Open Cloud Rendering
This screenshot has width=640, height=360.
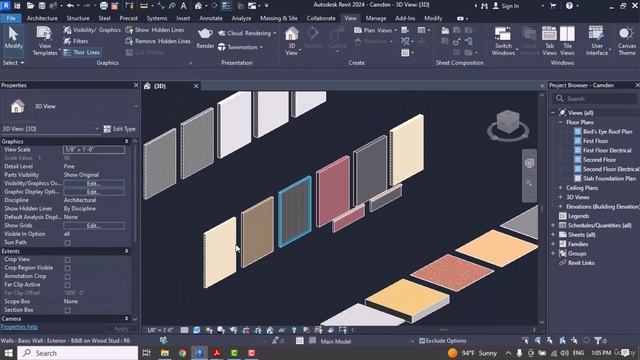click(x=247, y=33)
